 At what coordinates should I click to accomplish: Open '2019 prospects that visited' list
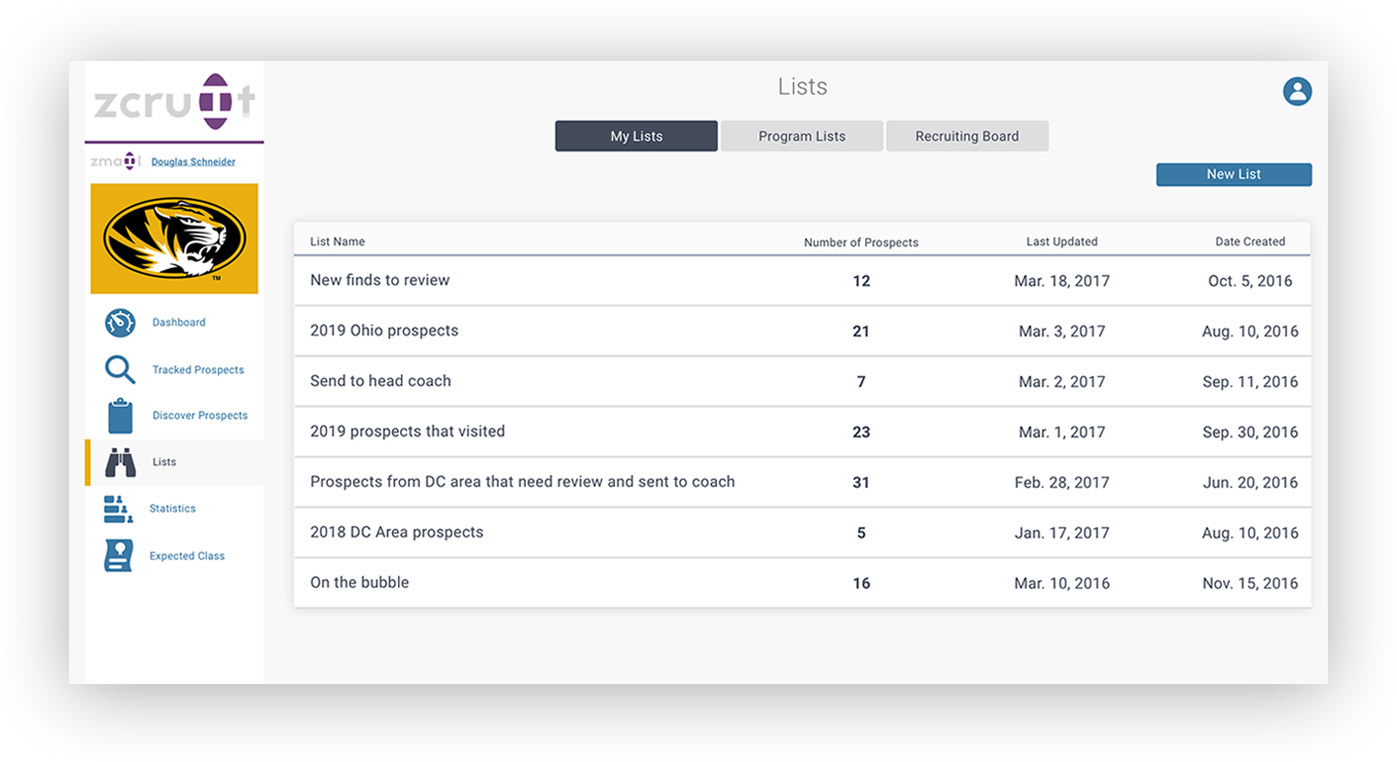click(x=407, y=431)
